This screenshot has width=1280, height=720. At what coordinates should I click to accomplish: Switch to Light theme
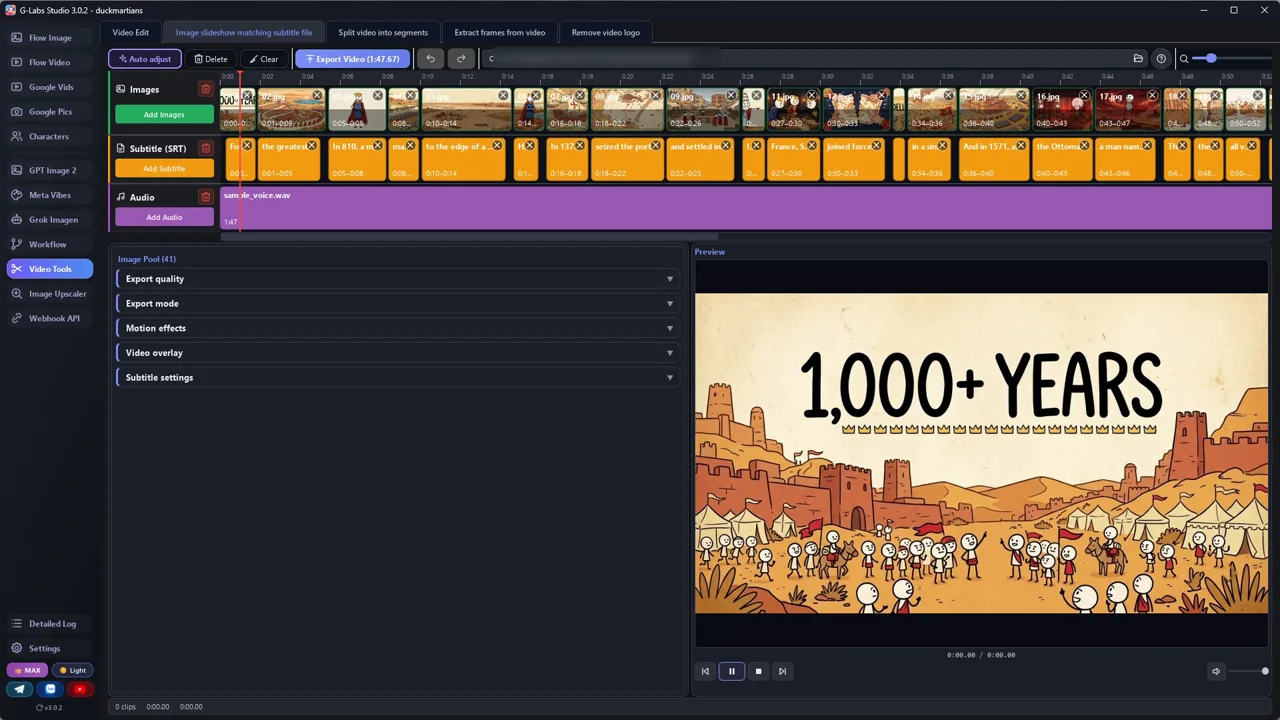pos(72,670)
